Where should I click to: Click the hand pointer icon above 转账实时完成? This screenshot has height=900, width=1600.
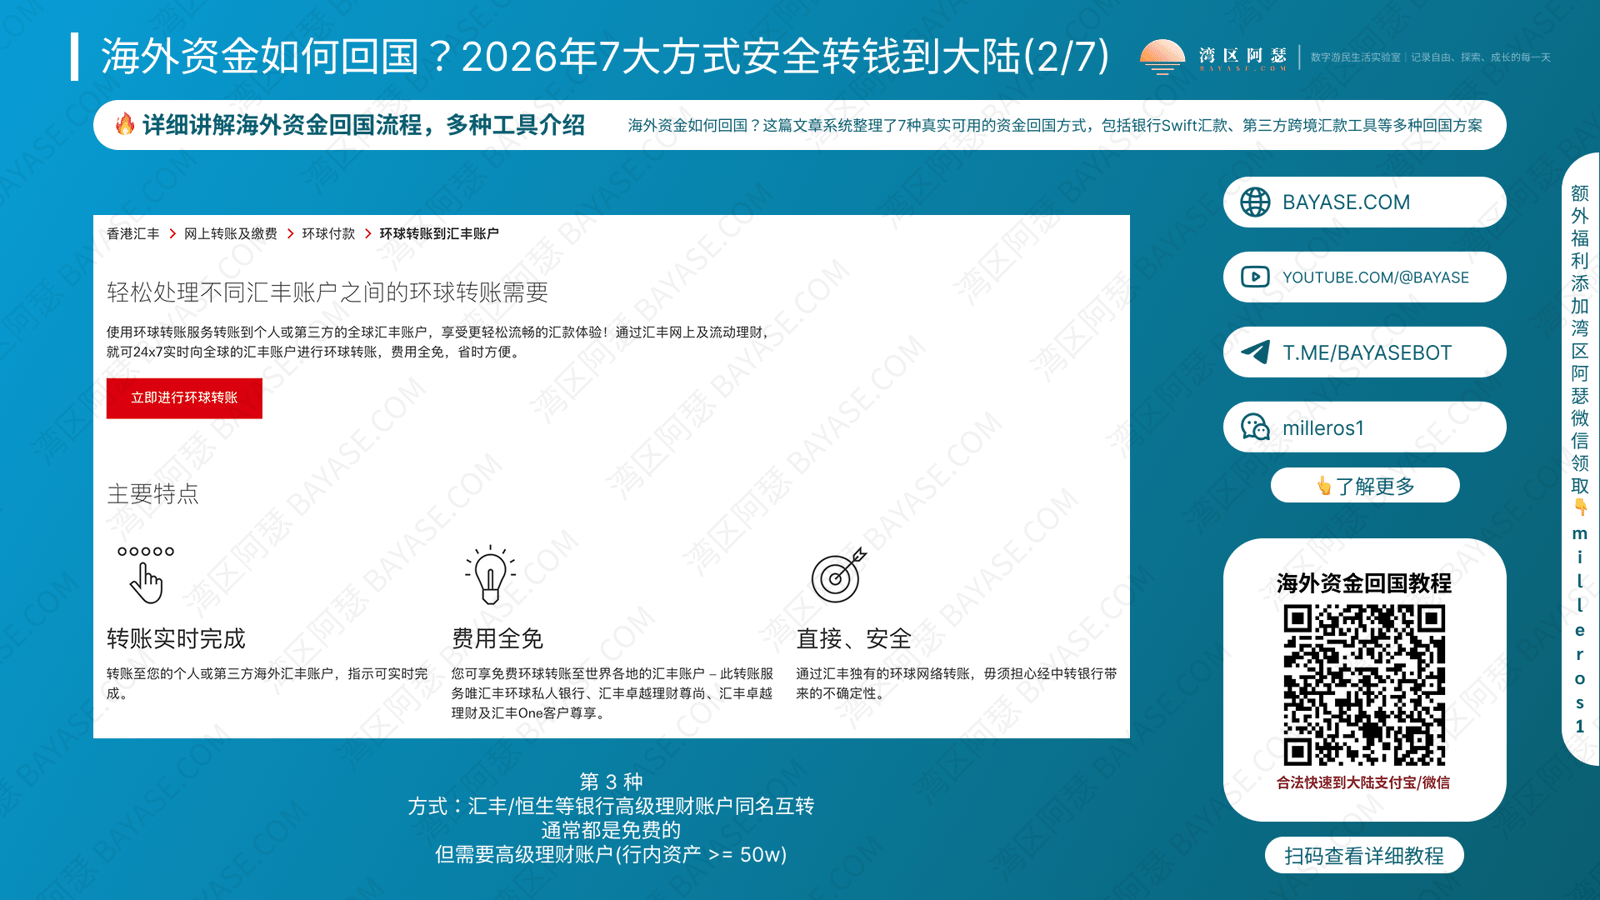tap(146, 575)
